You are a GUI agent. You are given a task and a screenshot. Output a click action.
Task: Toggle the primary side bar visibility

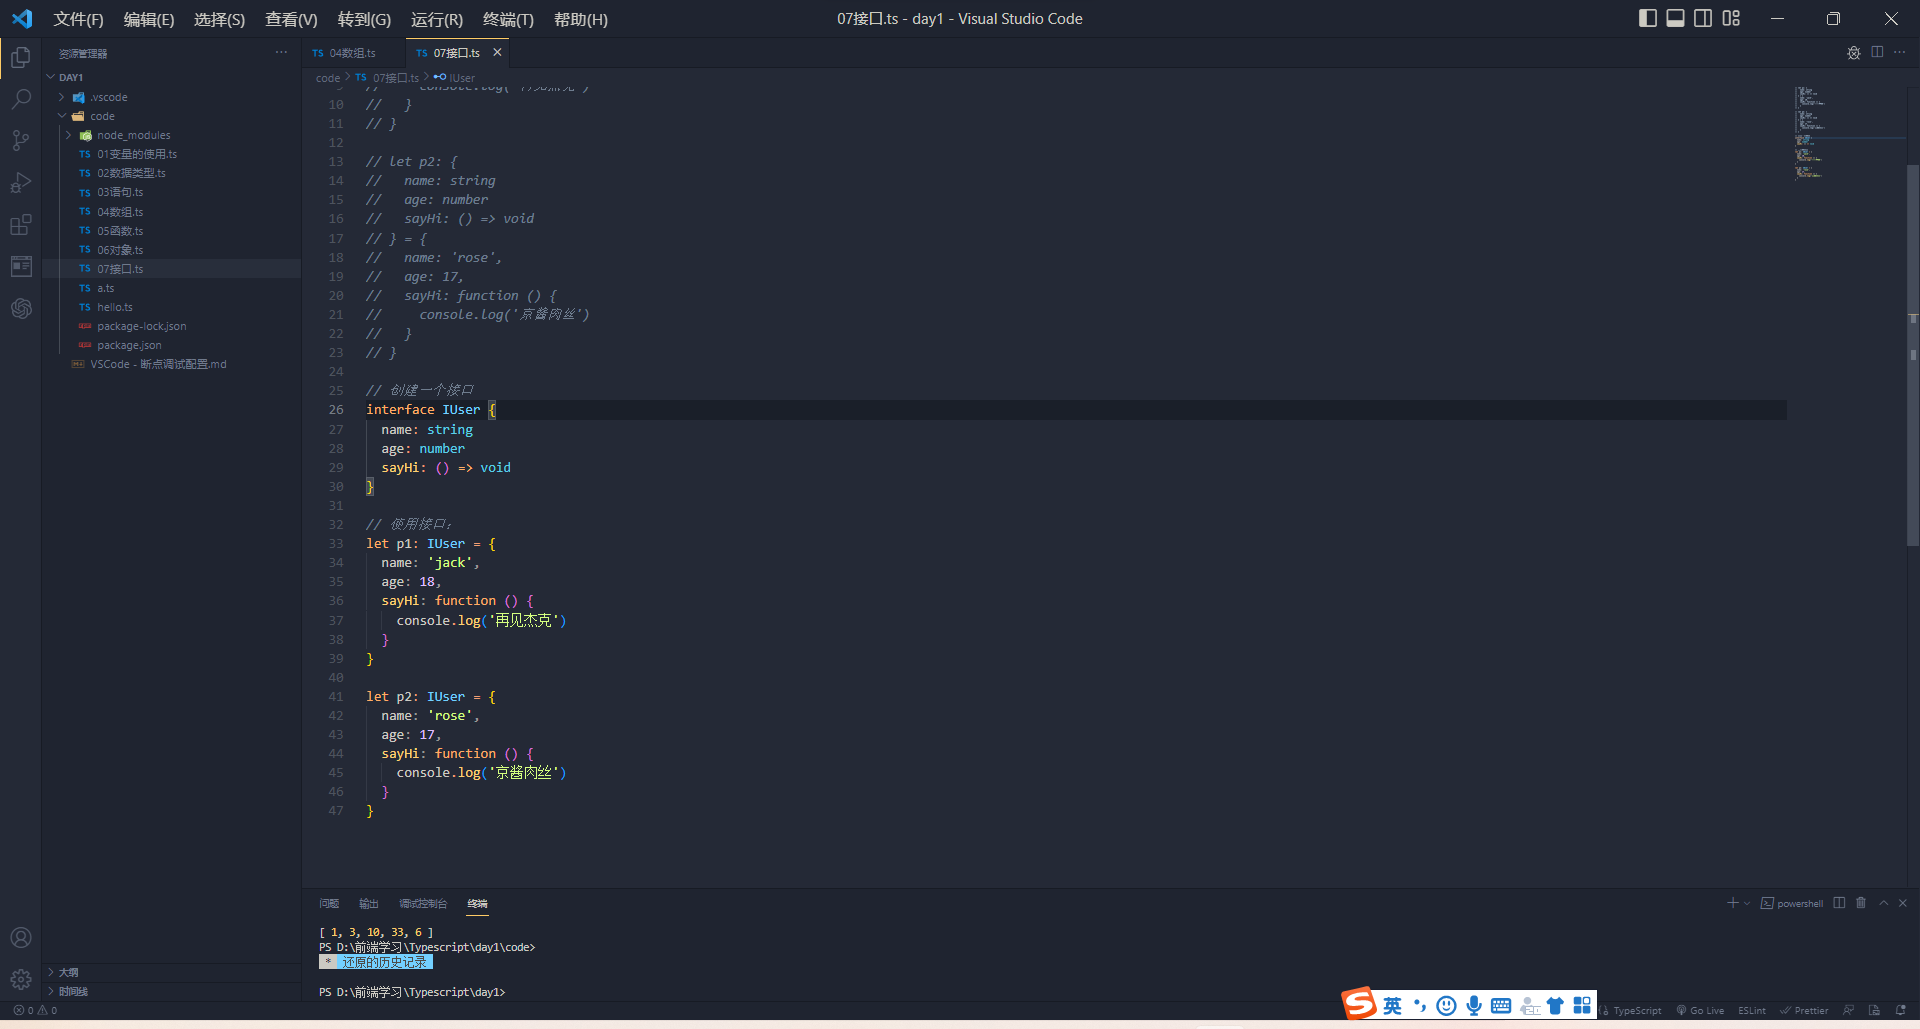[x=1647, y=18]
